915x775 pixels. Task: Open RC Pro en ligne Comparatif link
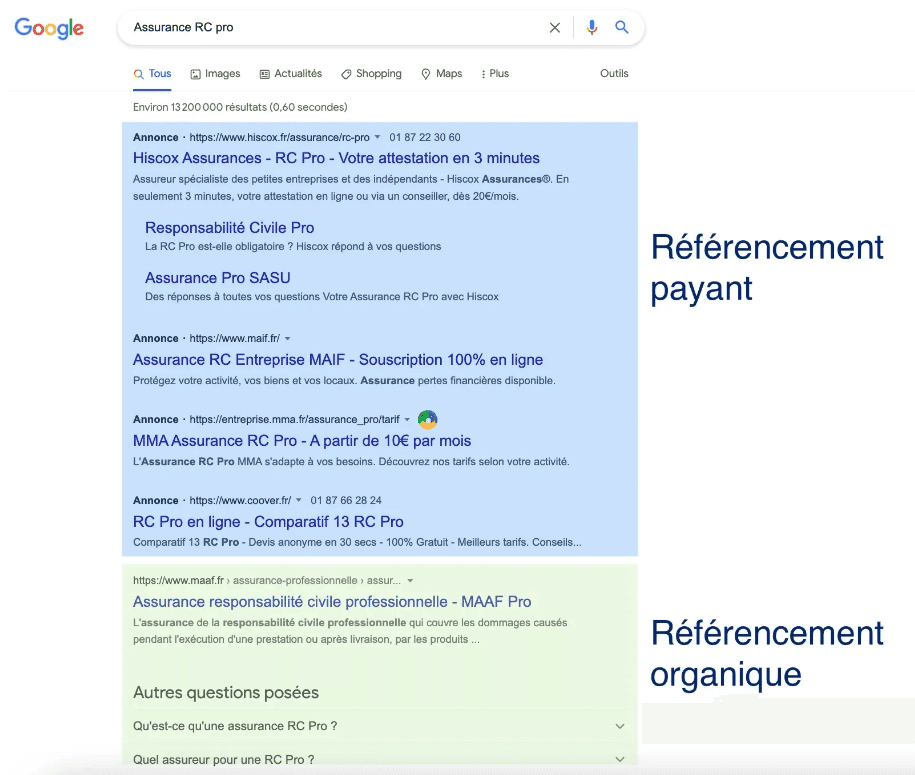click(x=268, y=522)
